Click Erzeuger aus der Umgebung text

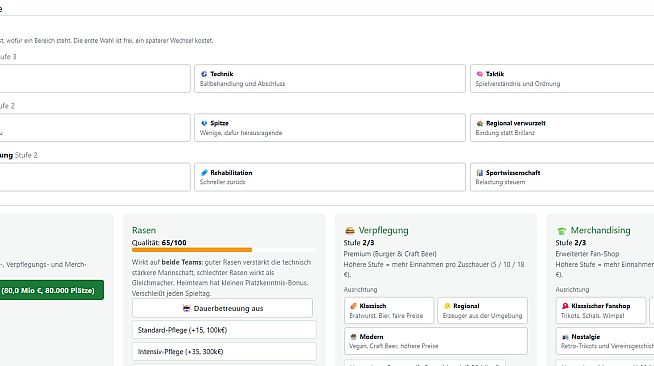[x=482, y=316]
